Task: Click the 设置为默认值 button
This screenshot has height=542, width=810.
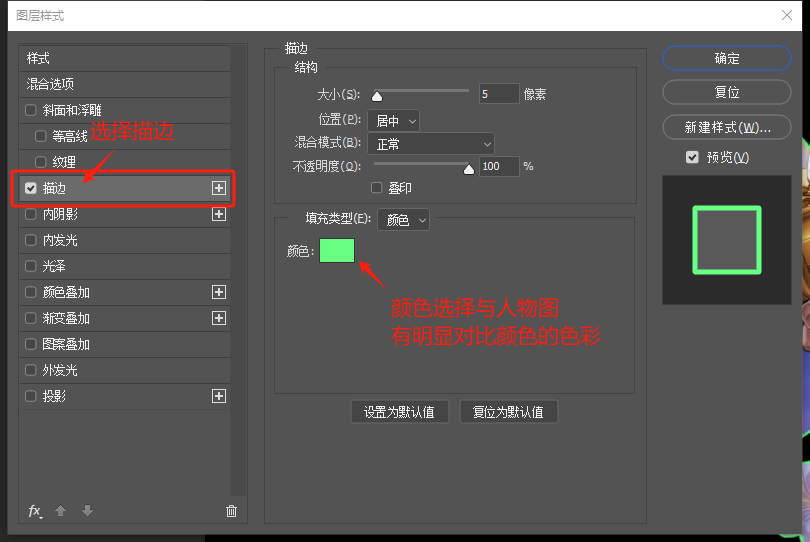Action: (x=399, y=412)
